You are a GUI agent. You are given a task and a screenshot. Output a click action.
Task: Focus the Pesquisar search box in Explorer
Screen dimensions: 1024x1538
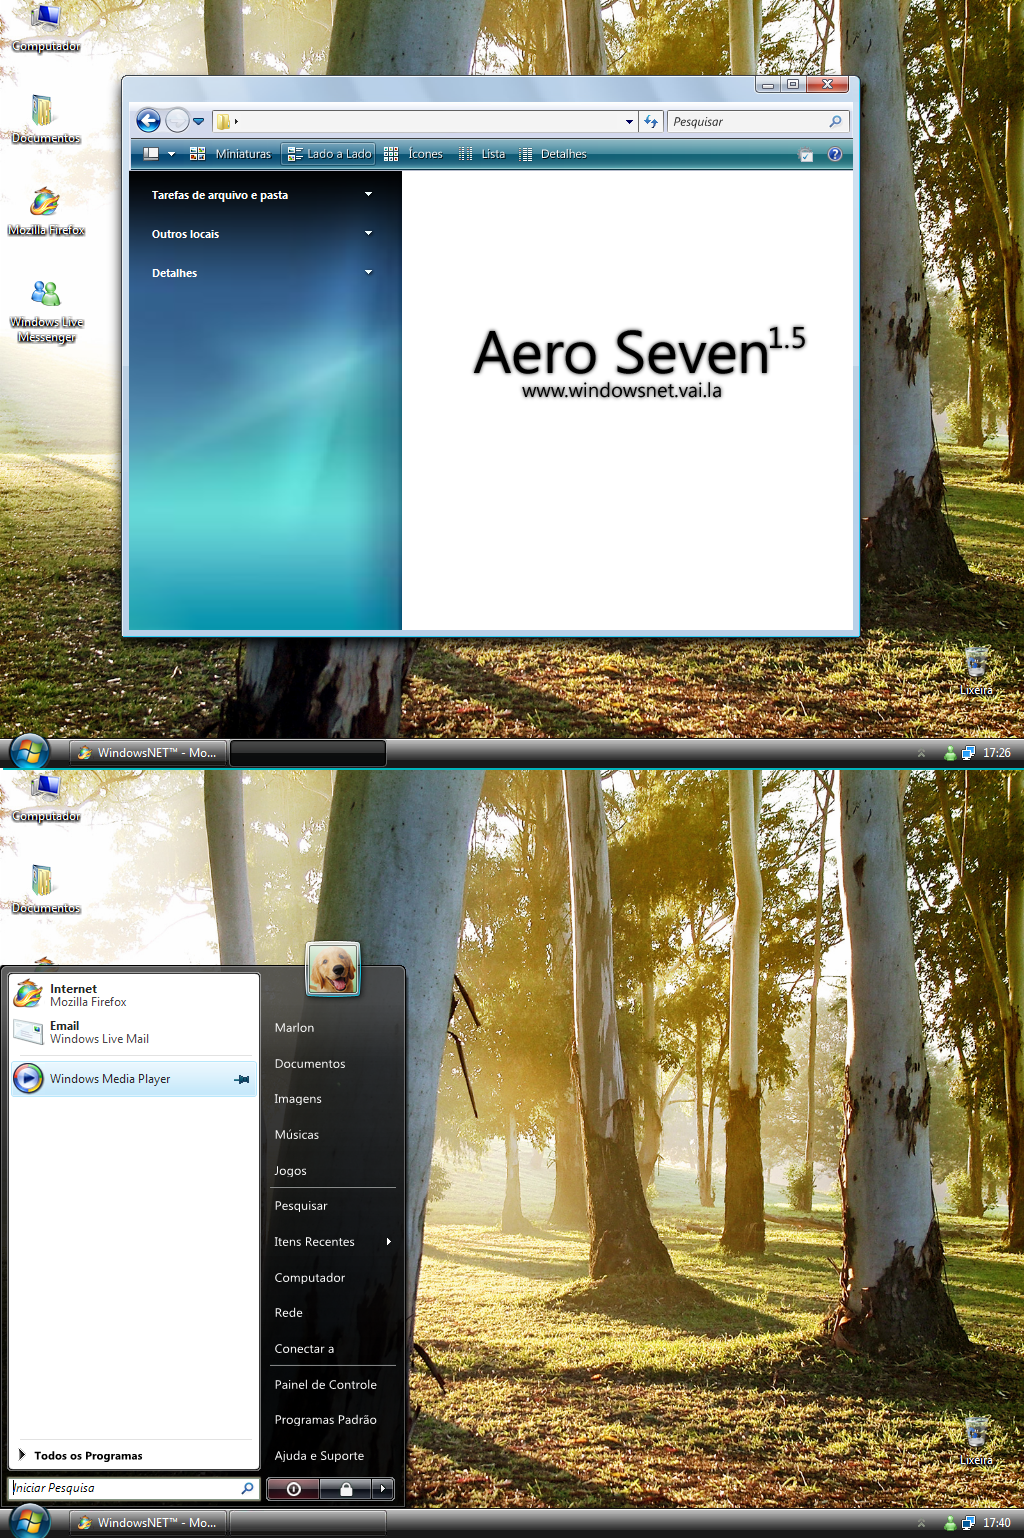(x=758, y=122)
